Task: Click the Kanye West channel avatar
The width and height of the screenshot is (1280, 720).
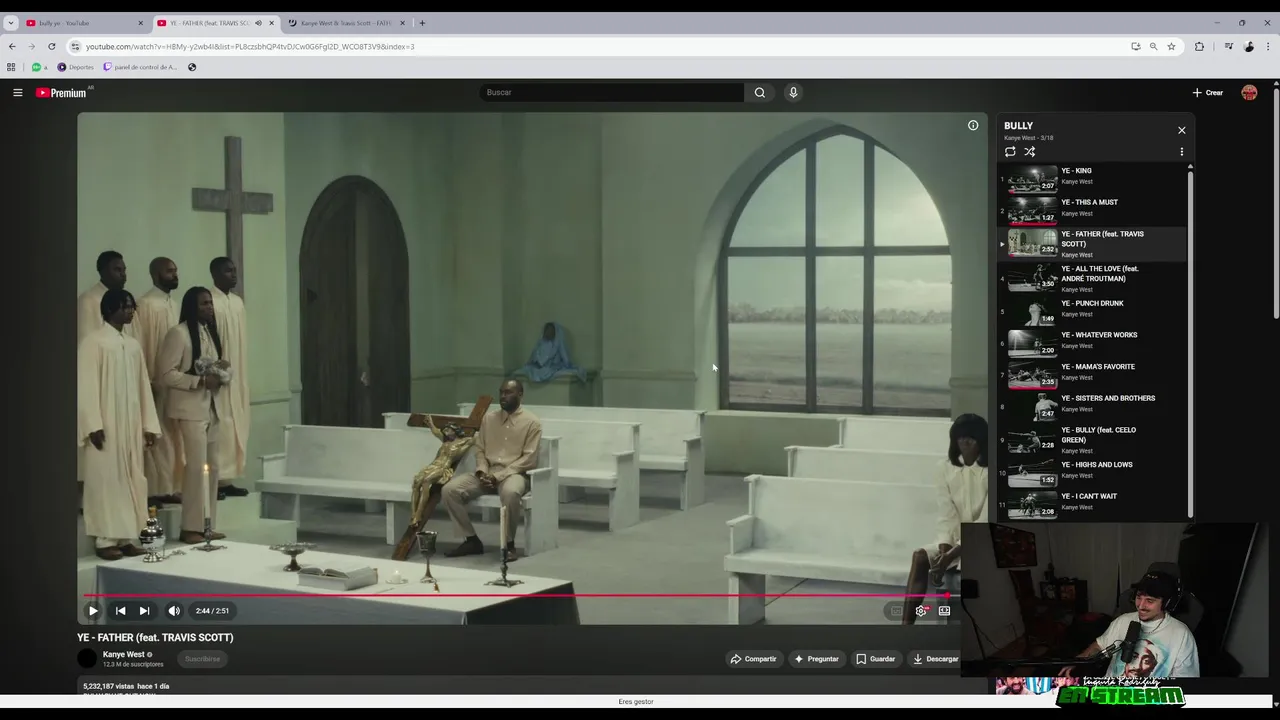Action: pyautogui.click(x=87, y=658)
